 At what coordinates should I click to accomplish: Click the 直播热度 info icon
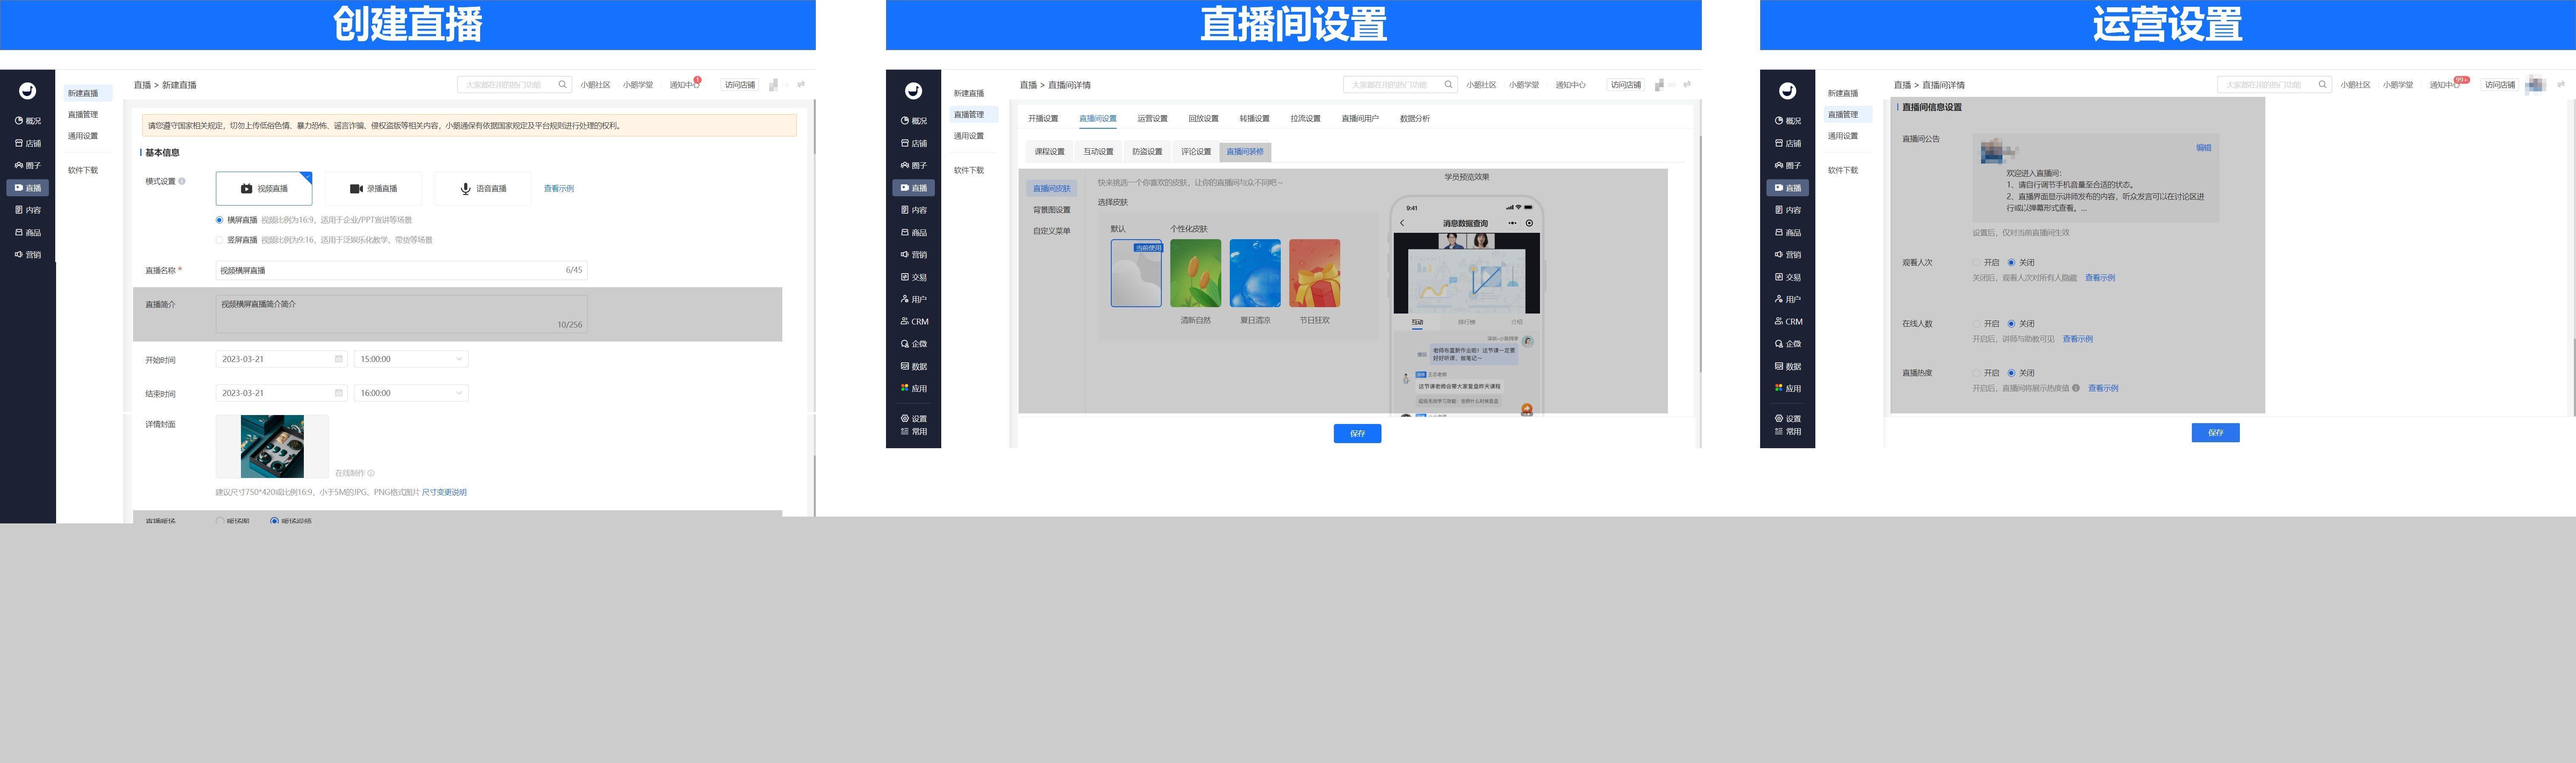pyautogui.click(x=2076, y=388)
